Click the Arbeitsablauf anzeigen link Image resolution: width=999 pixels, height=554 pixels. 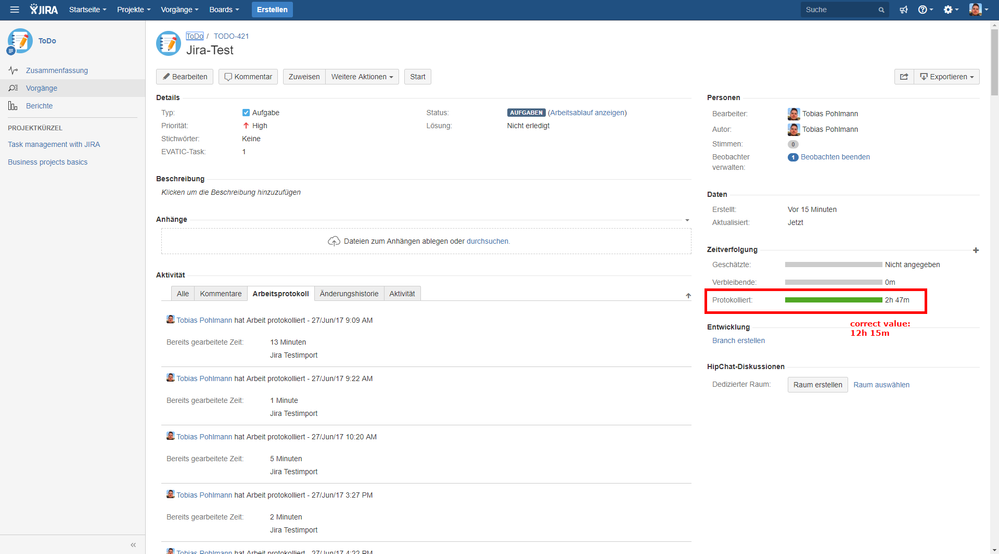click(587, 113)
